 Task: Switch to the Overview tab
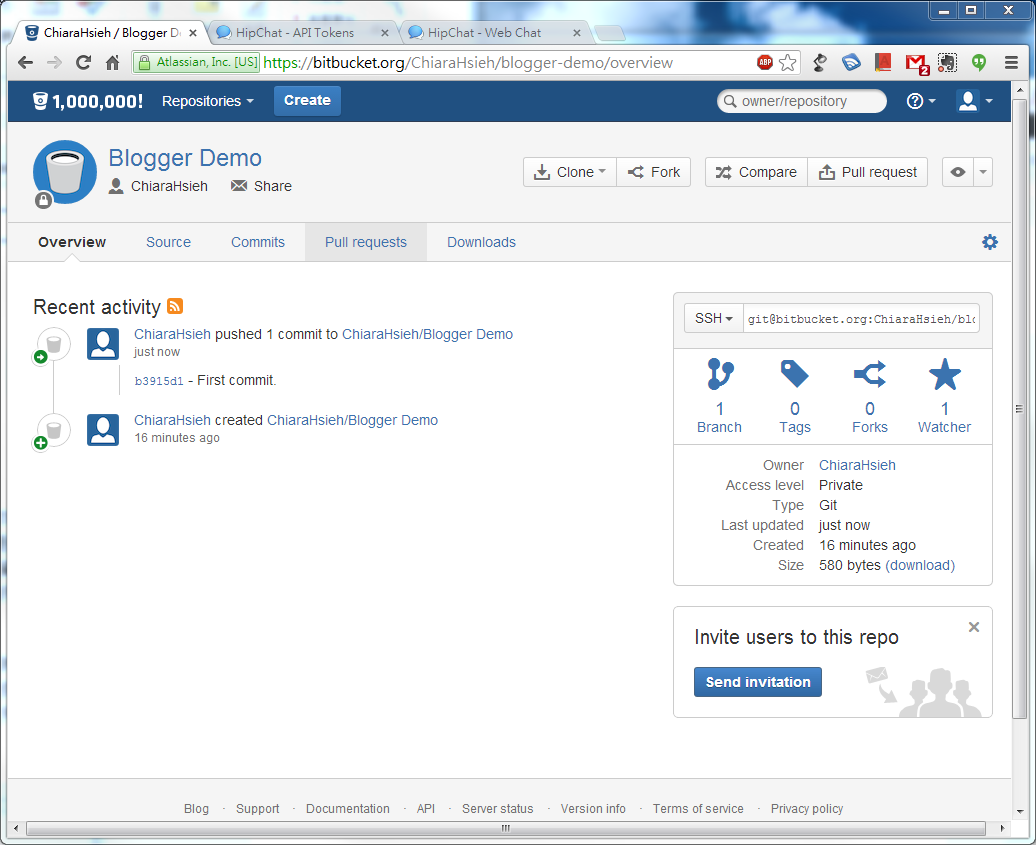coord(72,242)
